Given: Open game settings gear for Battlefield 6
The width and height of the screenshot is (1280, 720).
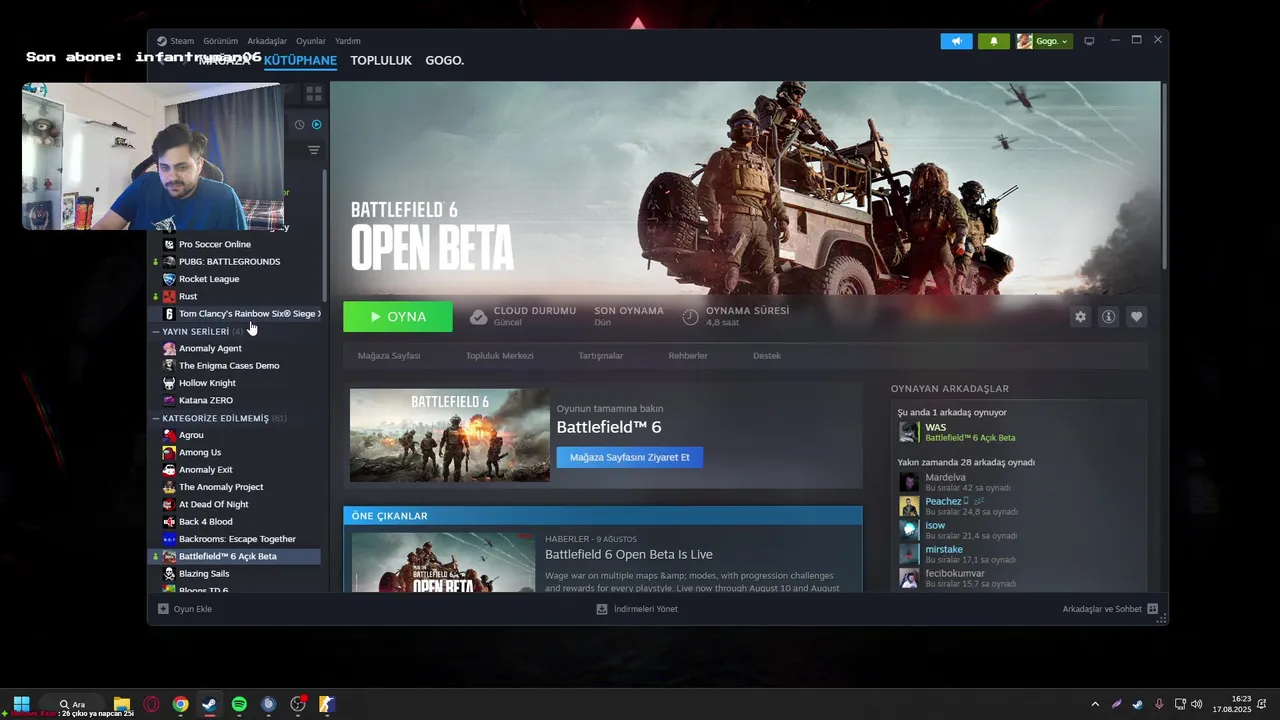Looking at the screenshot, I should 1080,317.
